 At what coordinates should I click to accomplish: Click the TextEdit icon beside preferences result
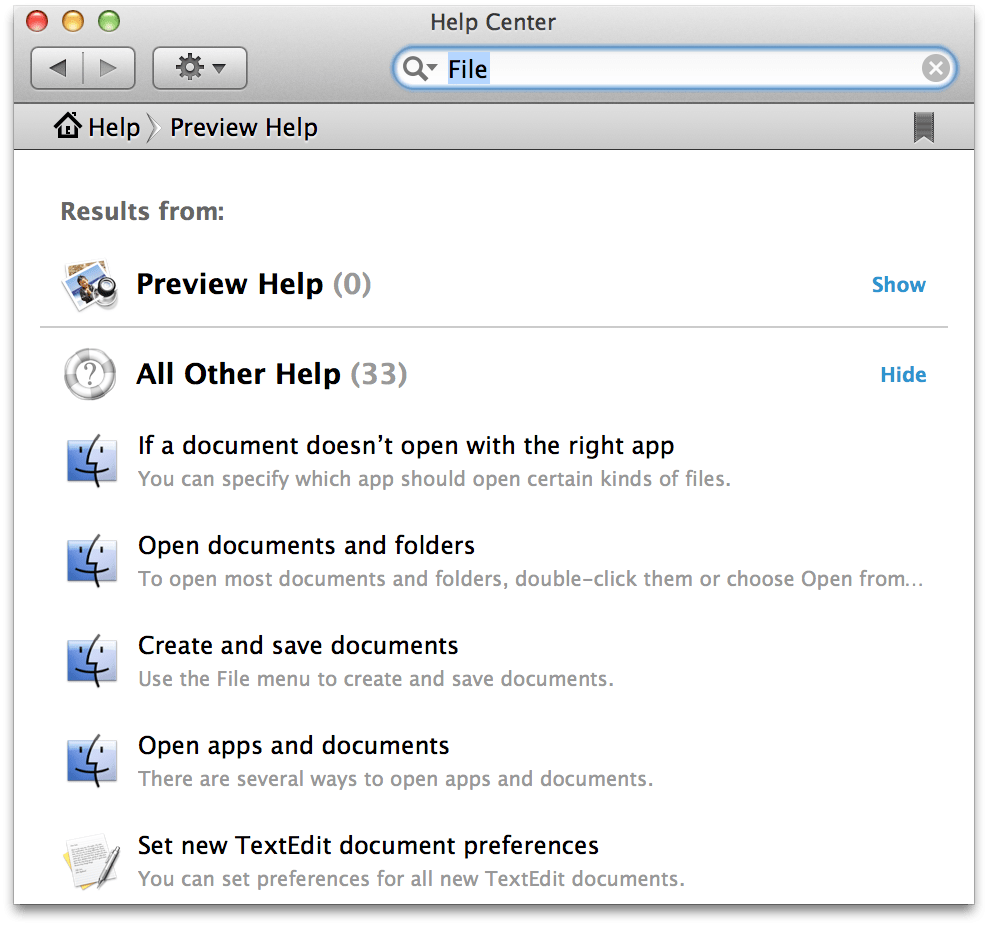92,861
